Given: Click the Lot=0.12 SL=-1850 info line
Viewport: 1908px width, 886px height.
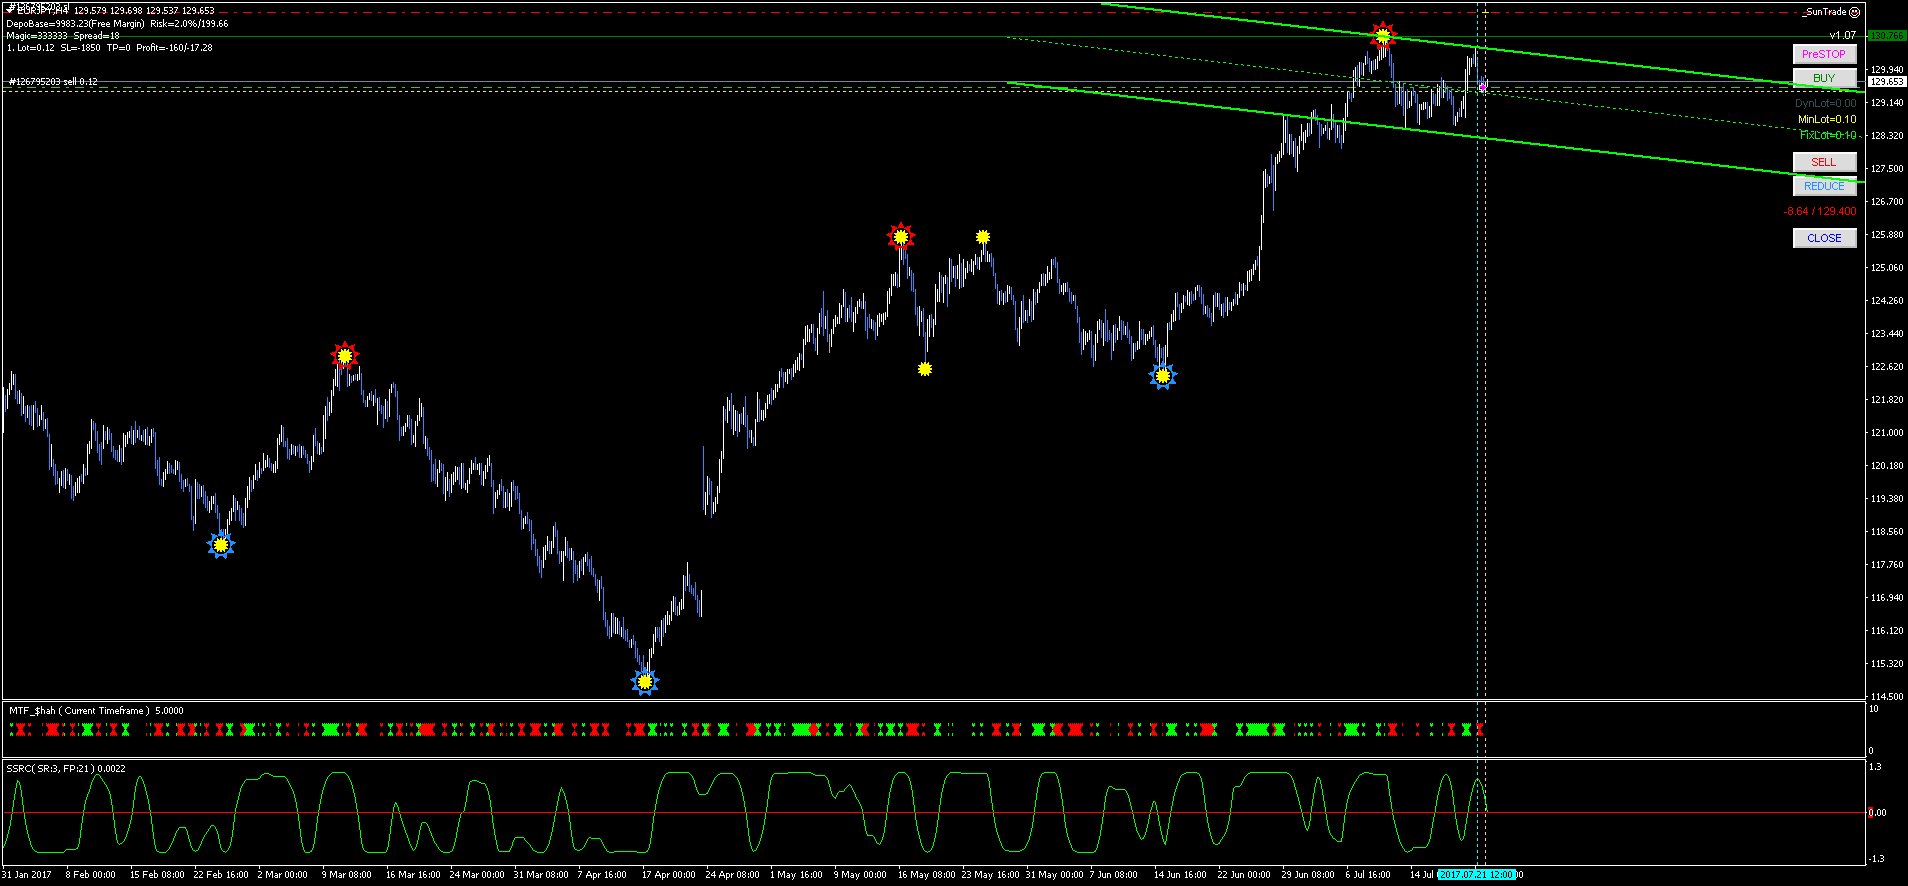Looking at the screenshot, I should click(110, 47).
